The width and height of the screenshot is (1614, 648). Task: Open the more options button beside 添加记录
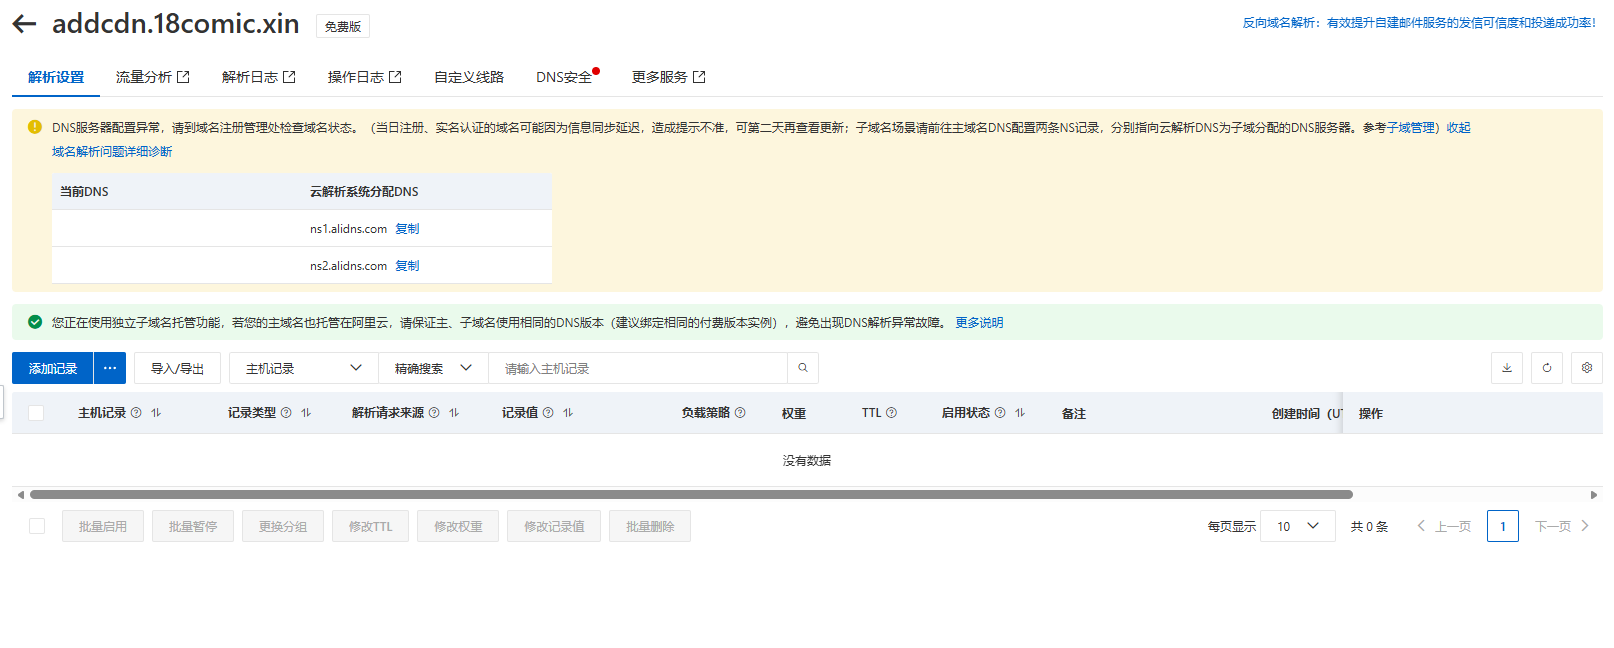click(110, 368)
